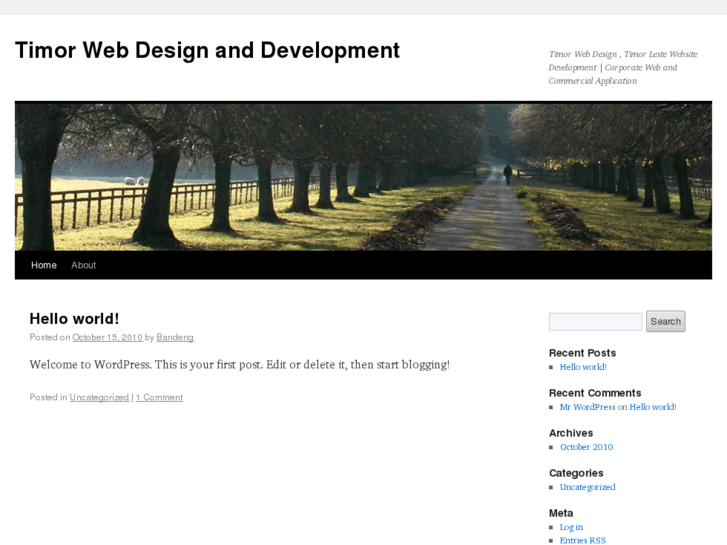Click Mr WordPress commenter link
Image resolution: width=727 pixels, height=545 pixels.
click(x=587, y=407)
